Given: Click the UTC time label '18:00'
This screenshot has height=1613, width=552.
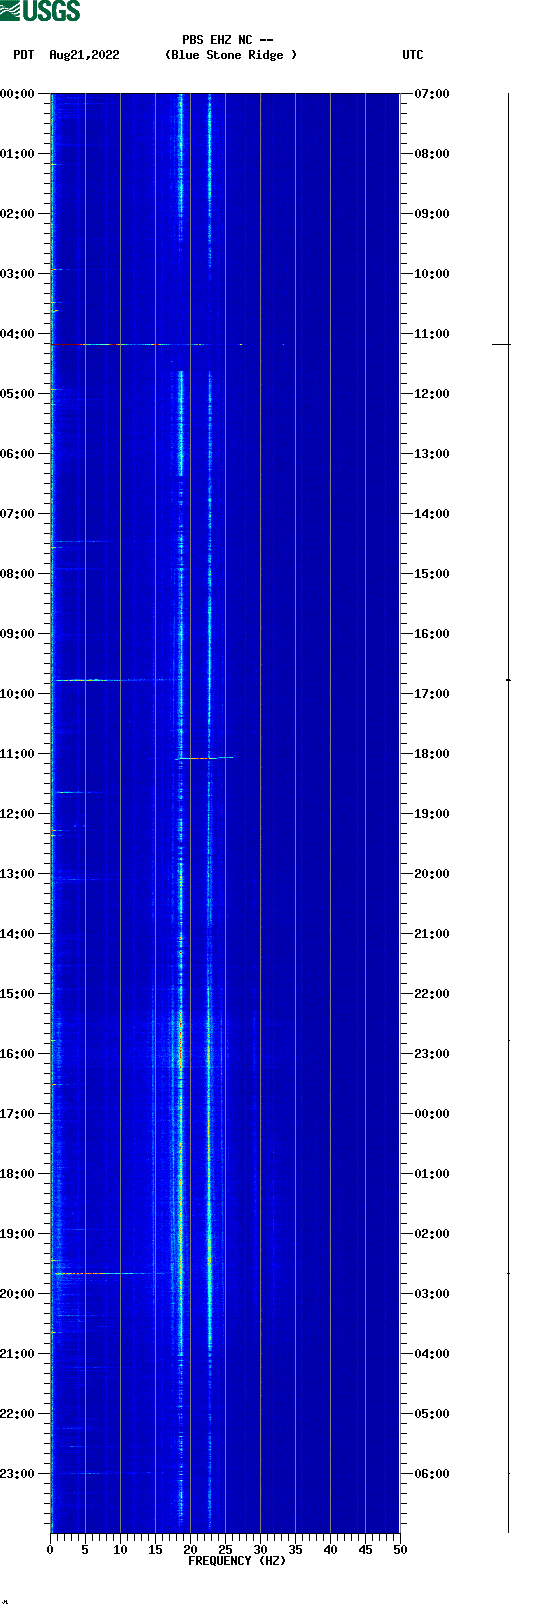Looking at the screenshot, I should point(432,754).
